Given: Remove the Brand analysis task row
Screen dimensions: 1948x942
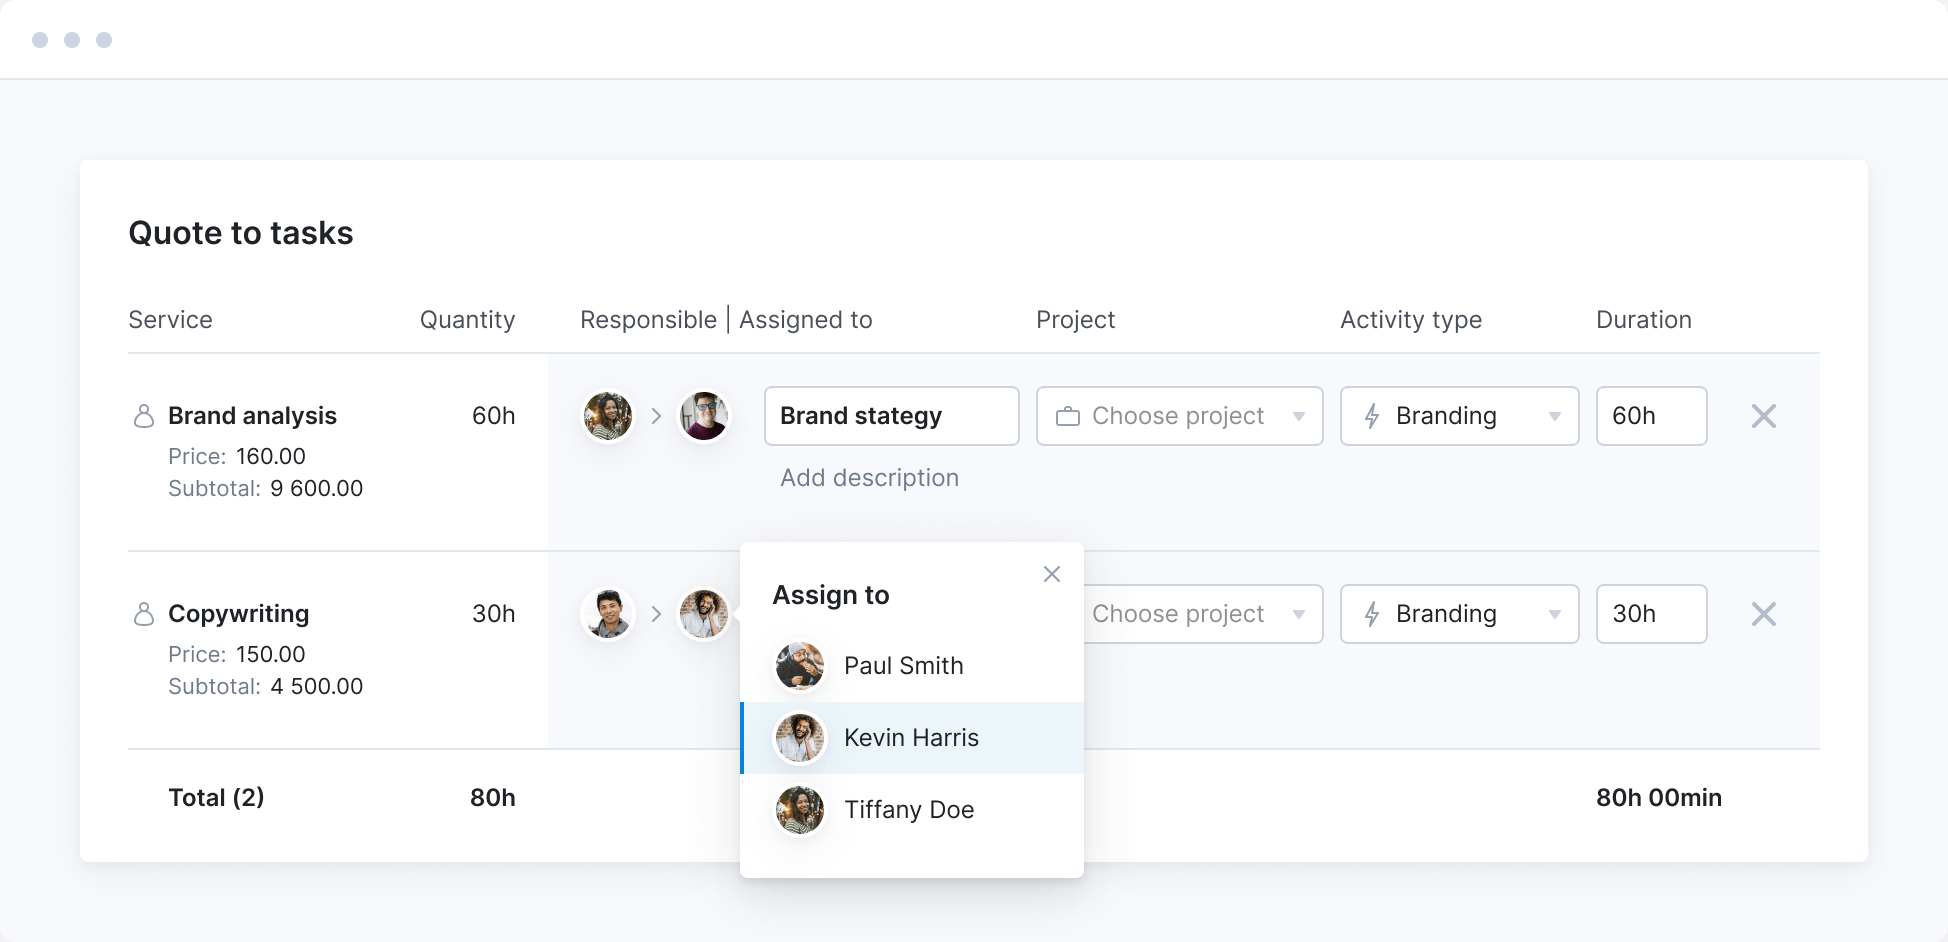Looking at the screenshot, I should tap(1763, 416).
